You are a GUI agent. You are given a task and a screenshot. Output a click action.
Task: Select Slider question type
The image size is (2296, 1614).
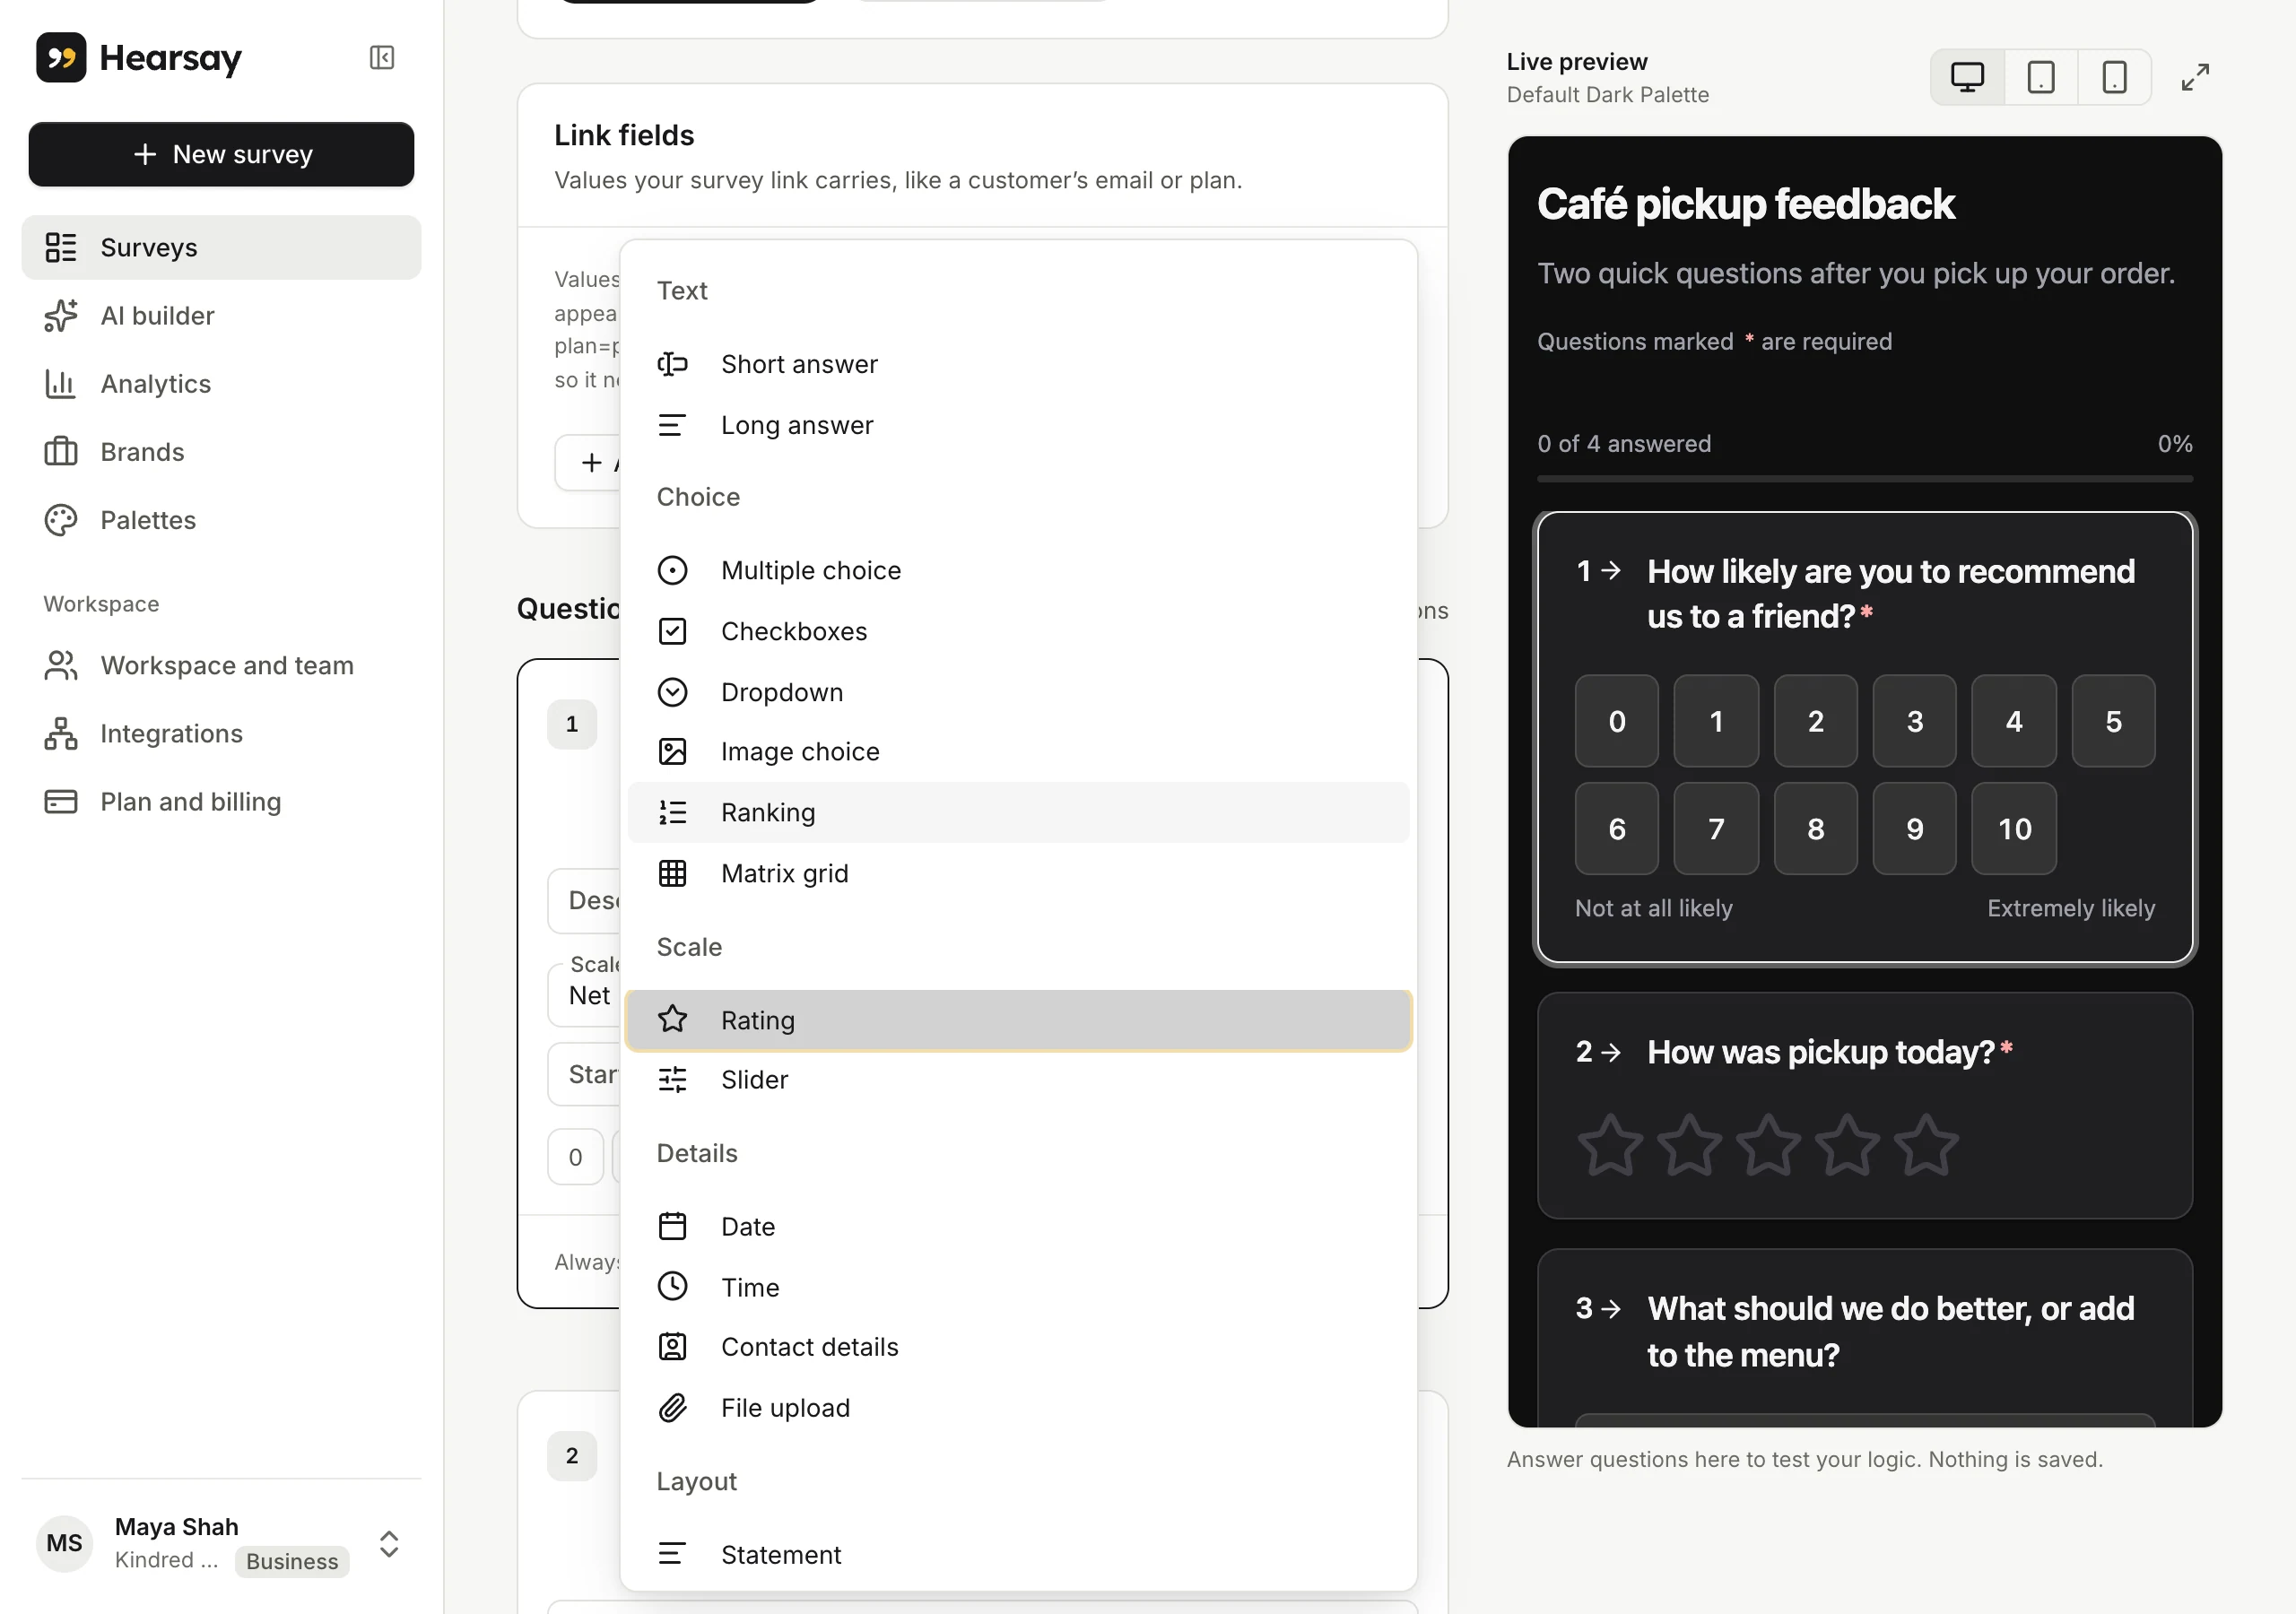[1018, 1080]
